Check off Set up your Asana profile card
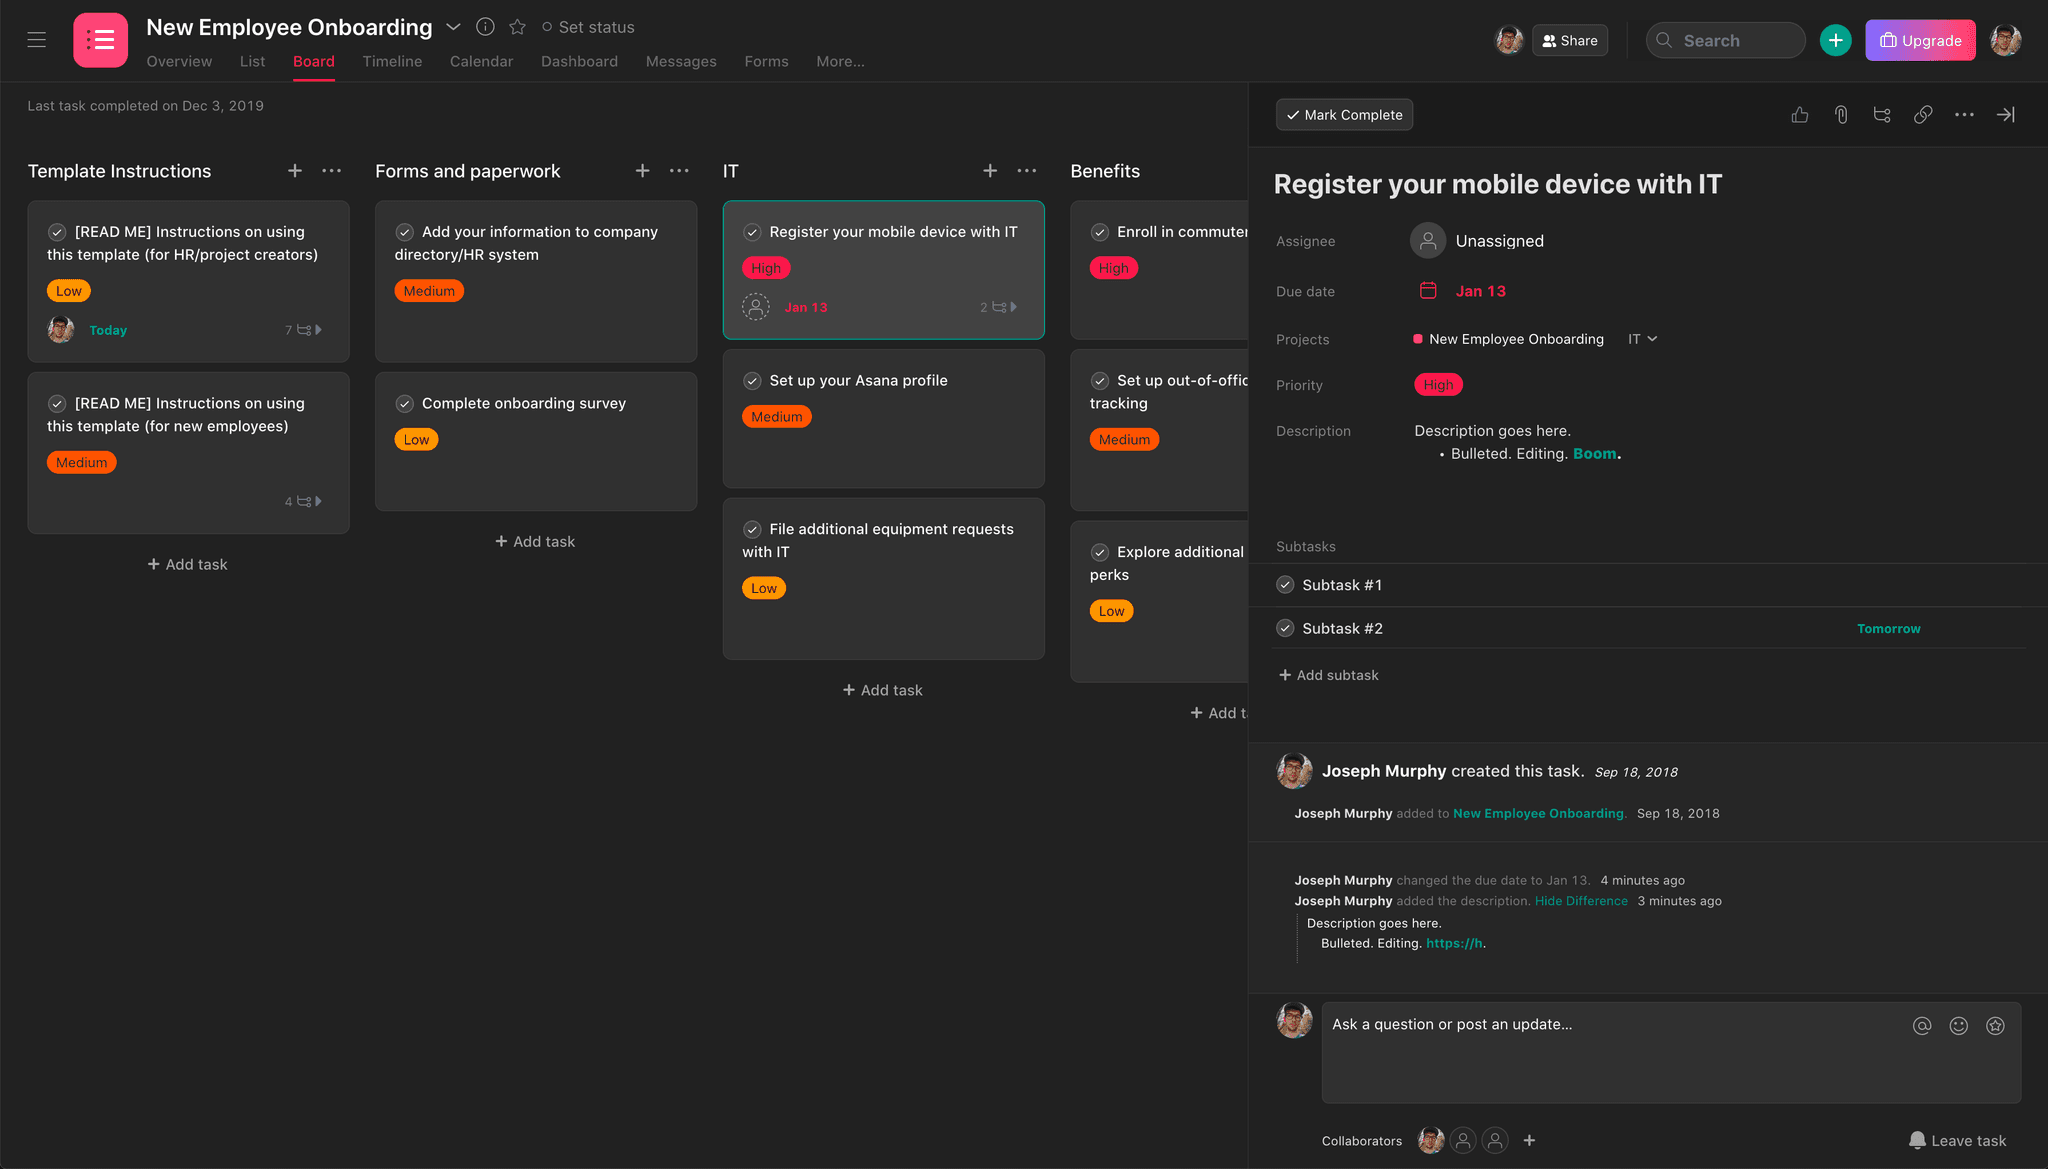 point(752,381)
